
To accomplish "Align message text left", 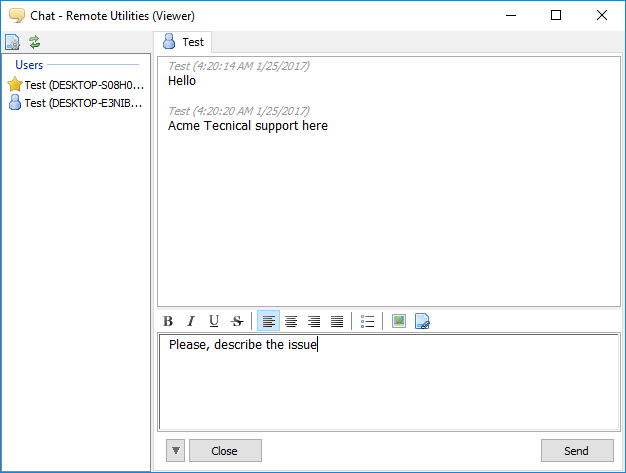I will (x=268, y=321).
